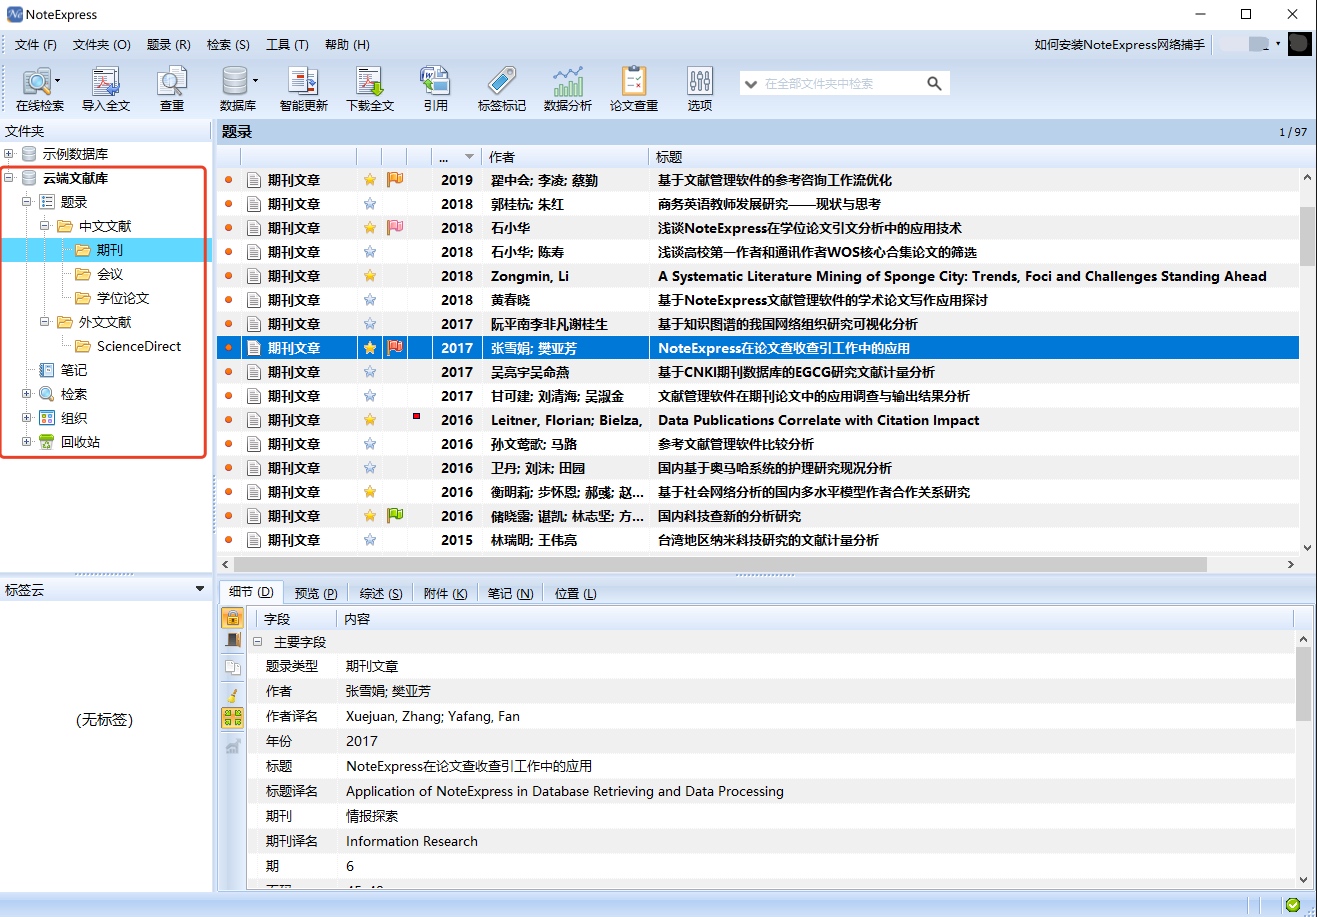Expand the 示例数据库 tree node
This screenshot has height=917, width=1317.
[x=9, y=154]
